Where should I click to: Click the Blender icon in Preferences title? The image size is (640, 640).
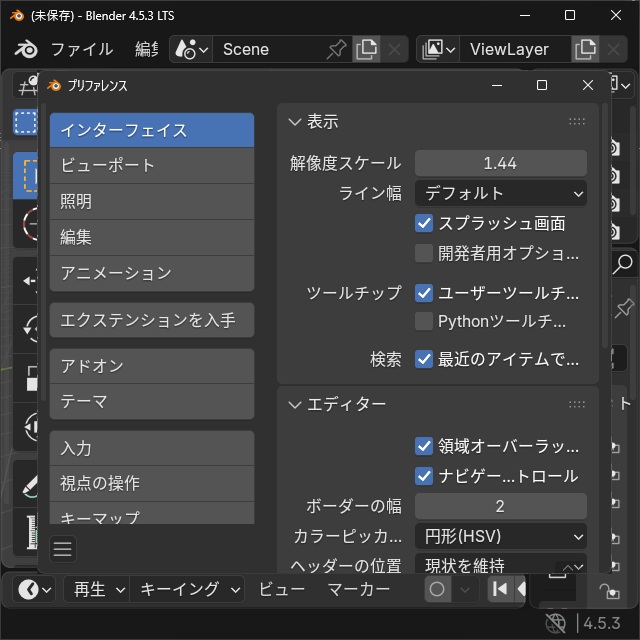pyautogui.click(x=54, y=86)
